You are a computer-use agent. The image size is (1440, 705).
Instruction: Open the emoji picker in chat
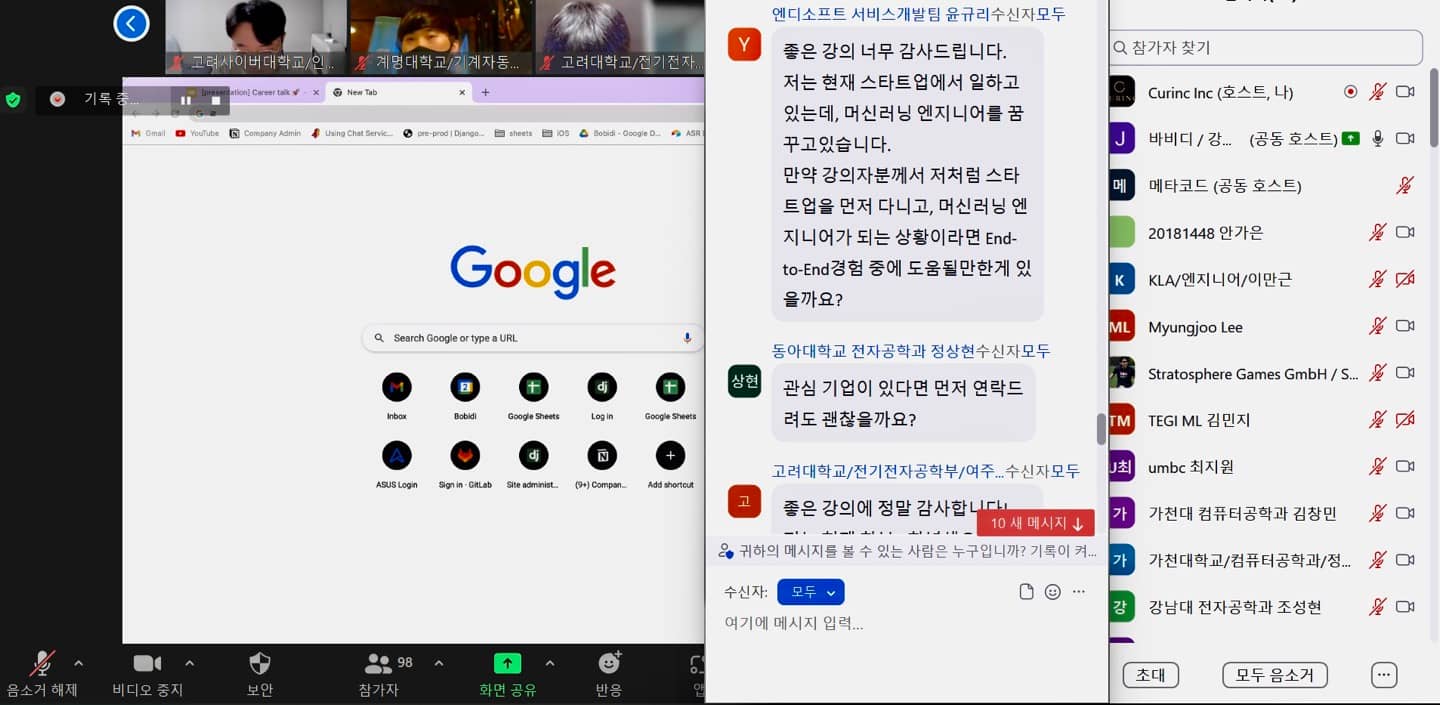(1052, 592)
